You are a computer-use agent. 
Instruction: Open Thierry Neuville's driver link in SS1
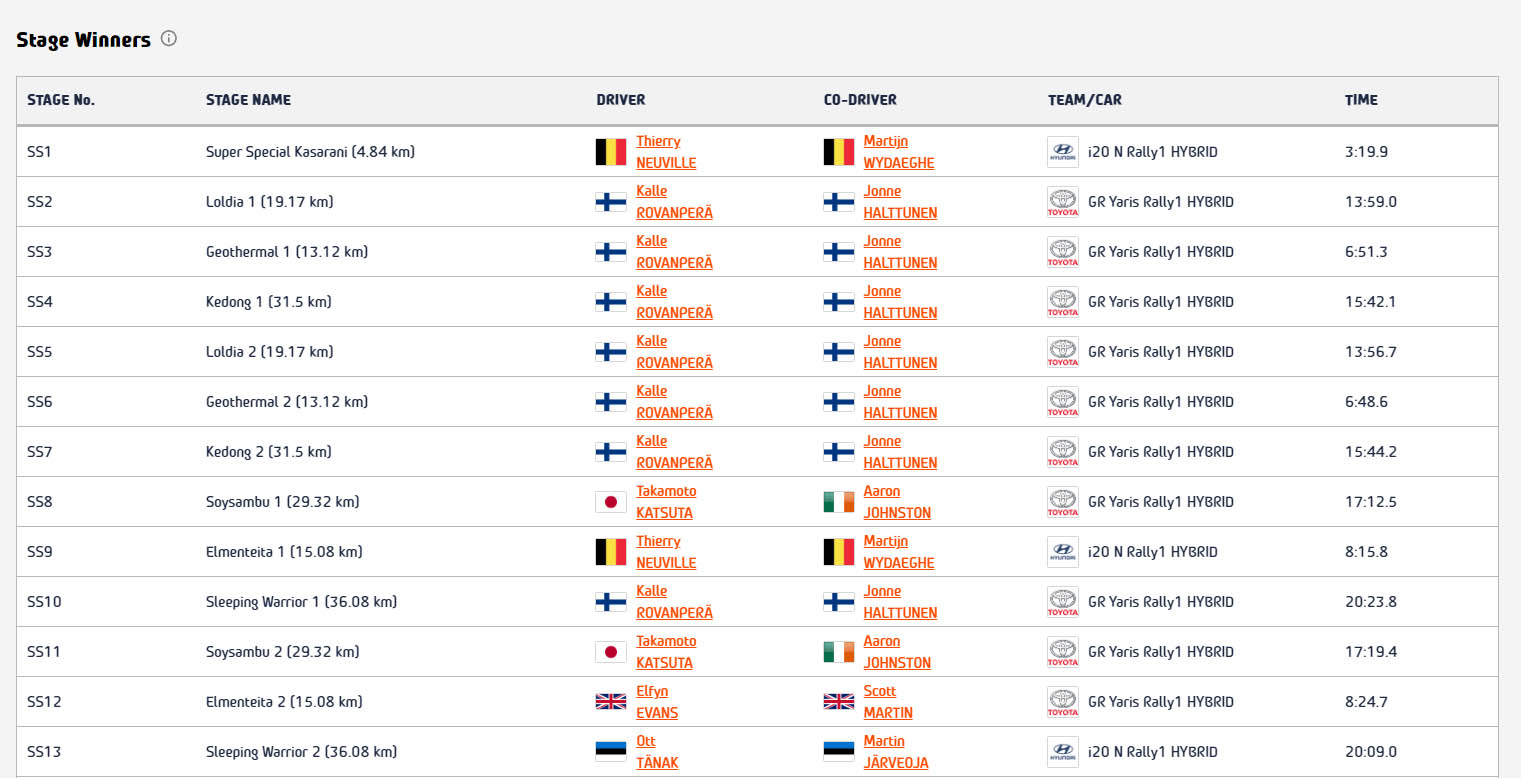[x=666, y=152]
